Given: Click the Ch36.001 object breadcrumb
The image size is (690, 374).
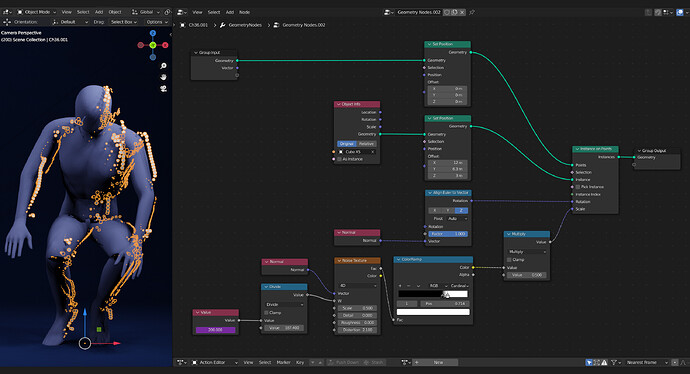Looking at the screenshot, I should 194,25.
